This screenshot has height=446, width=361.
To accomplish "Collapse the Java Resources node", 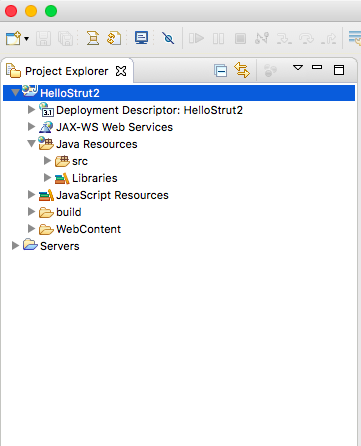I will coord(31,143).
